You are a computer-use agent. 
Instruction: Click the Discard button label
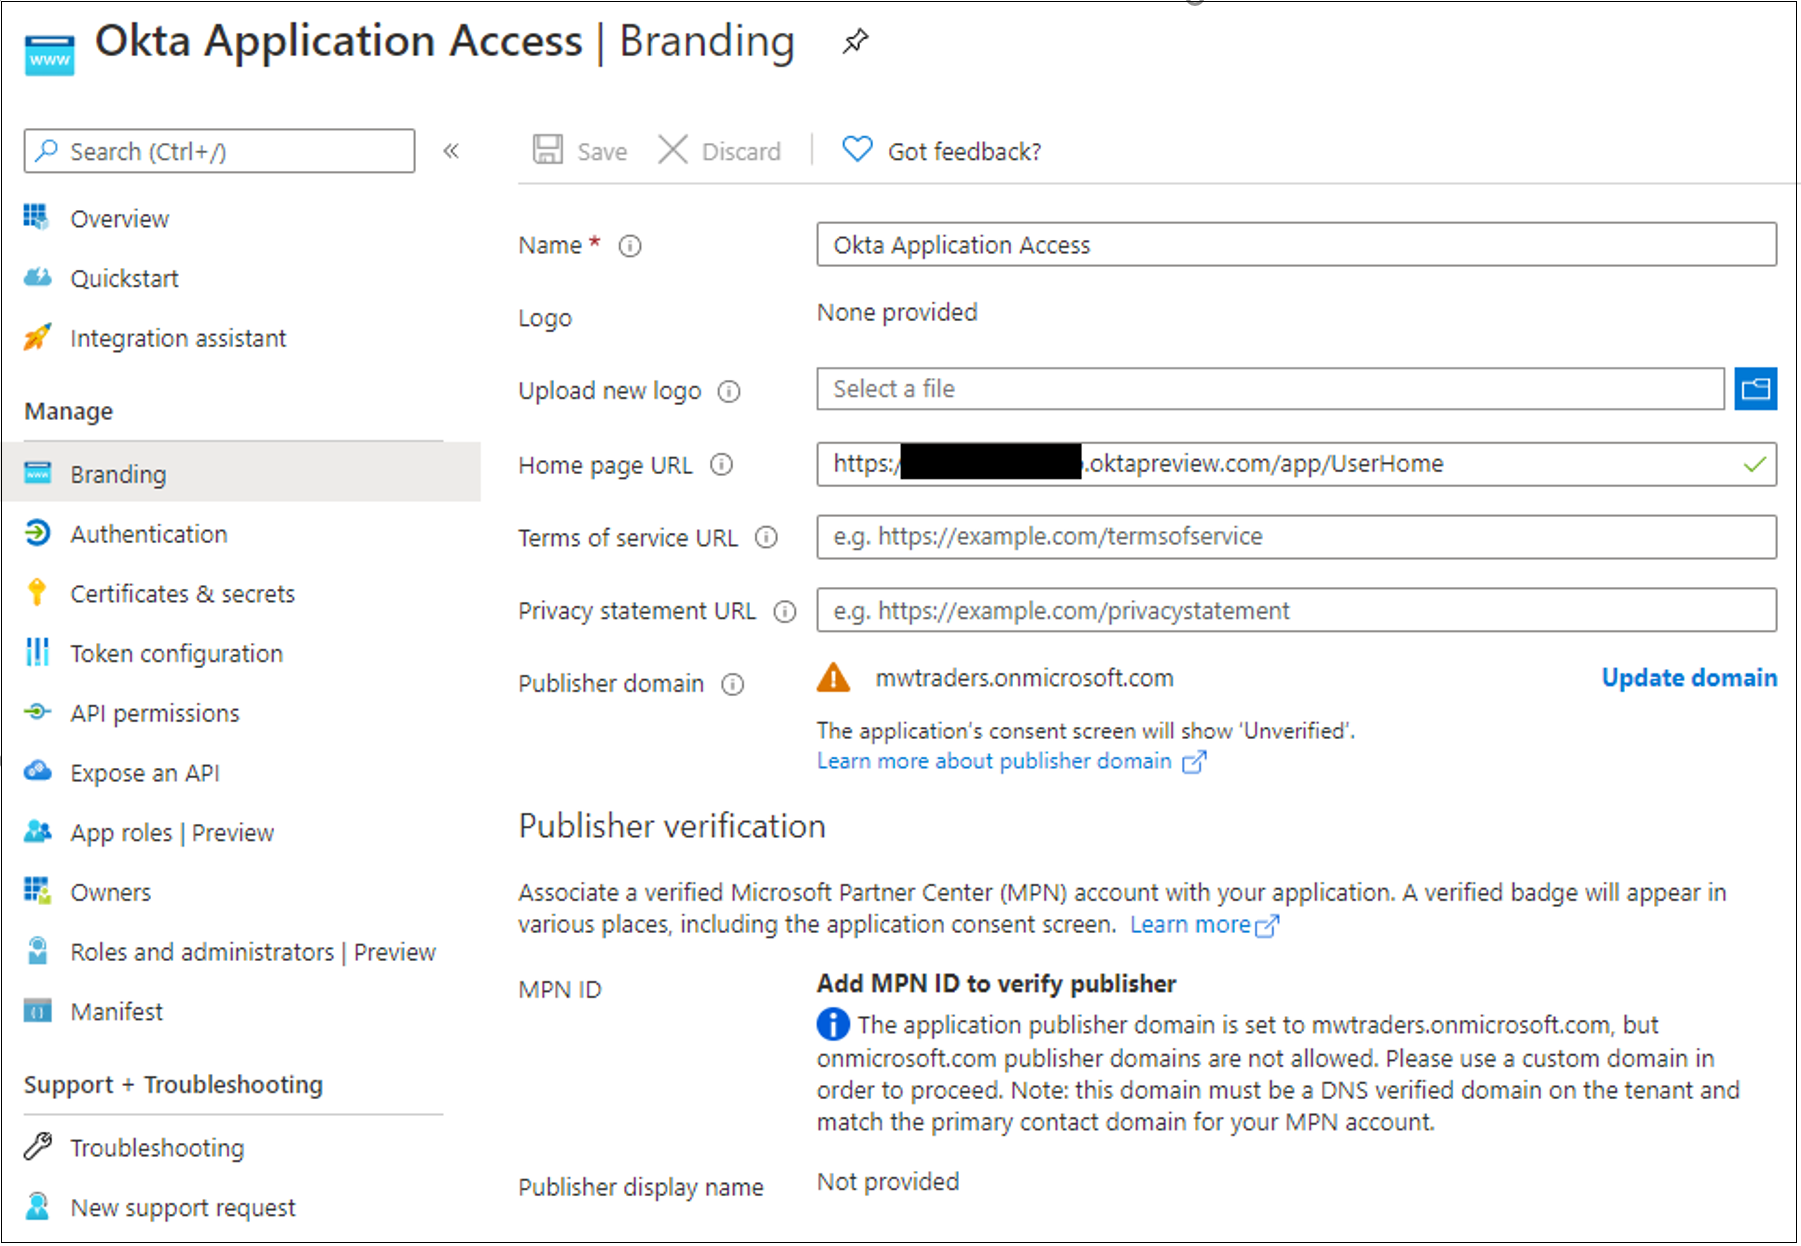pos(741,152)
